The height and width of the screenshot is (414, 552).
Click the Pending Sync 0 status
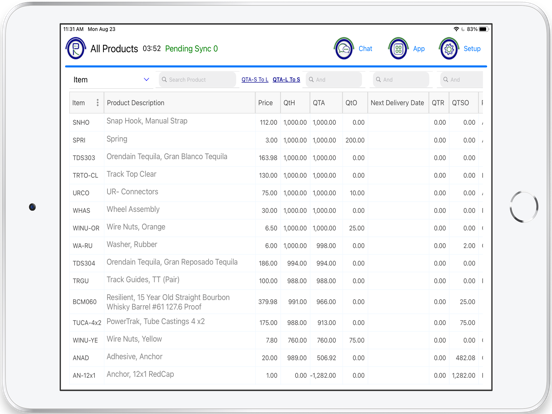tap(192, 49)
